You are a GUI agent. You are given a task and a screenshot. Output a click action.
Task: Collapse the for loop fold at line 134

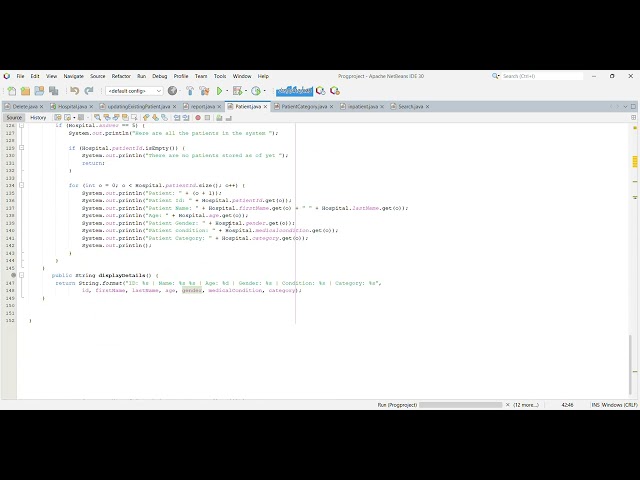point(22,185)
